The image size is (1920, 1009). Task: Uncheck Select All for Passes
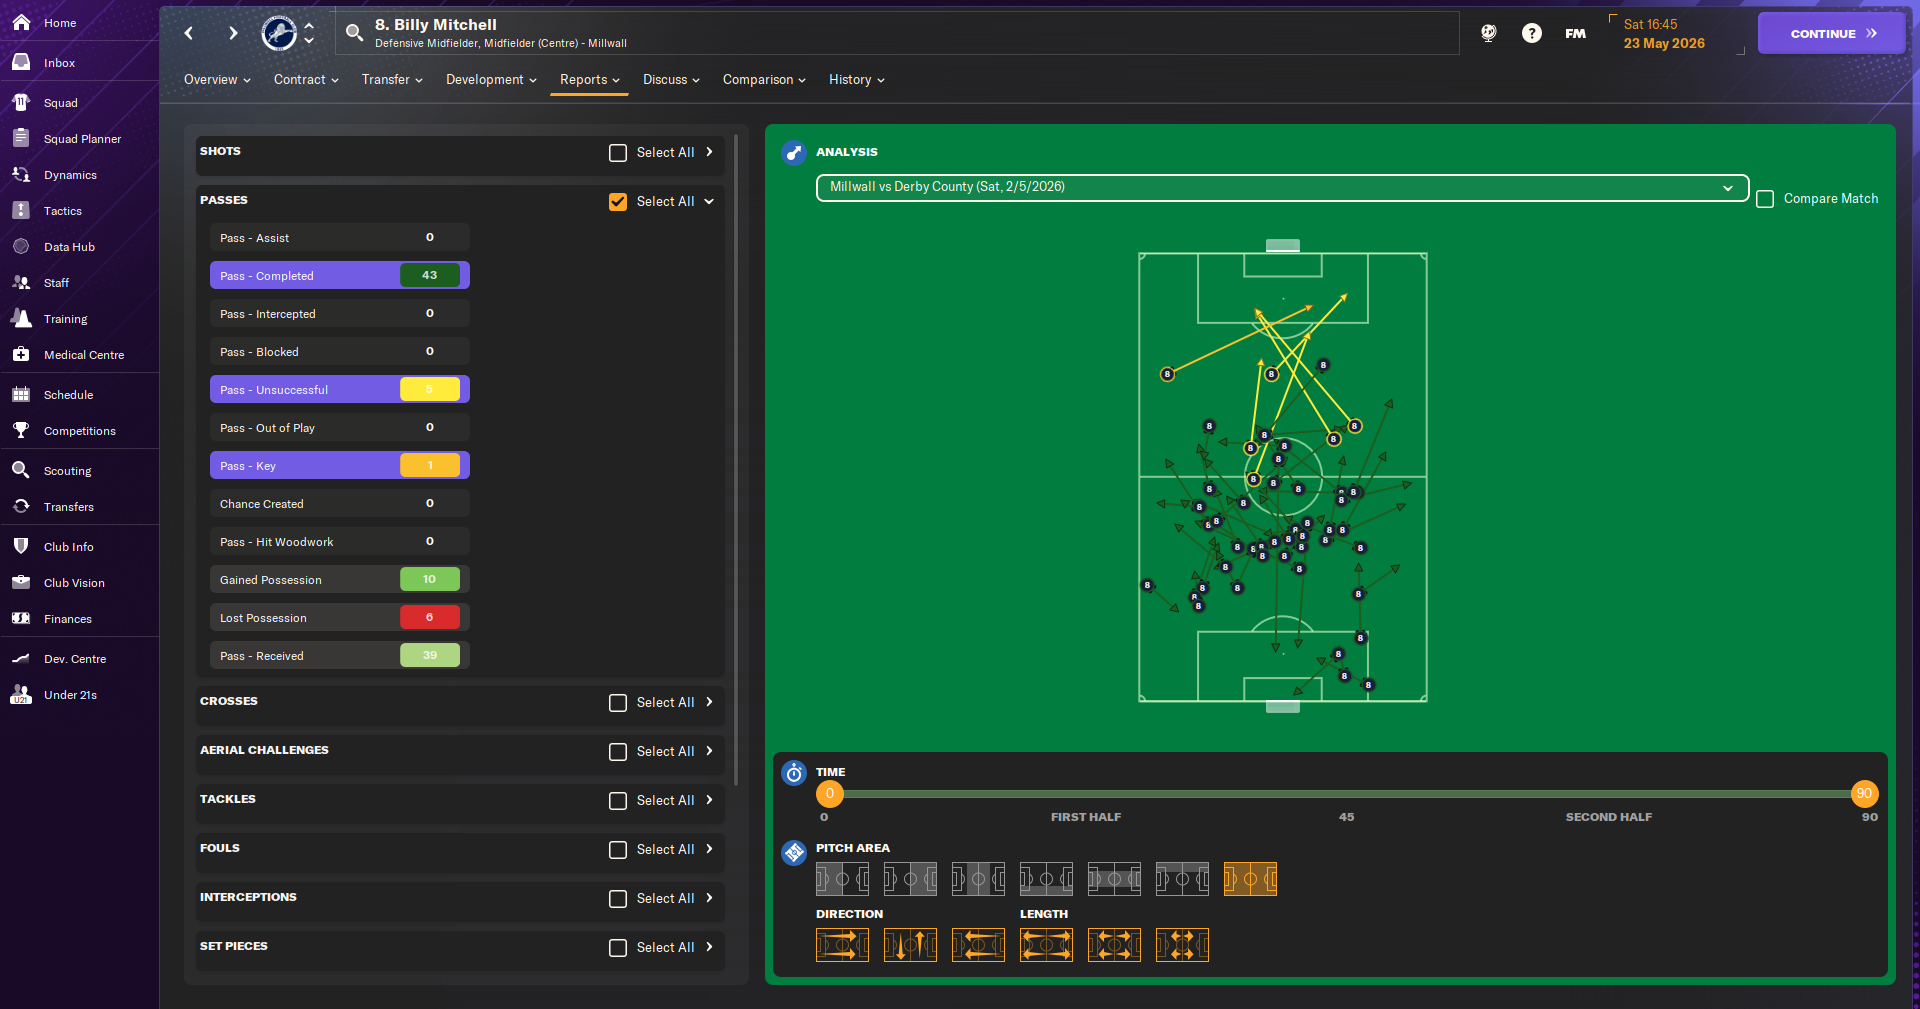(618, 202)
